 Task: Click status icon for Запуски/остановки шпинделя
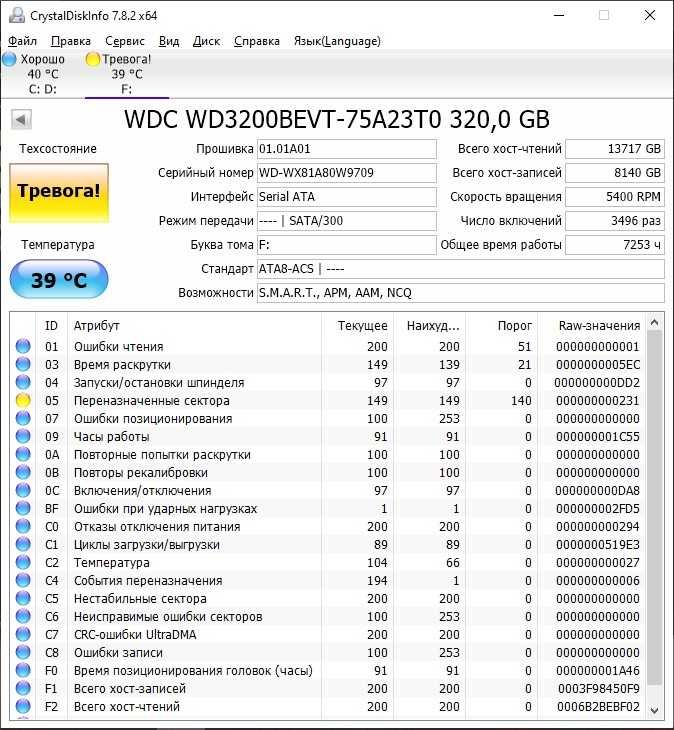(x=23, y=382)
